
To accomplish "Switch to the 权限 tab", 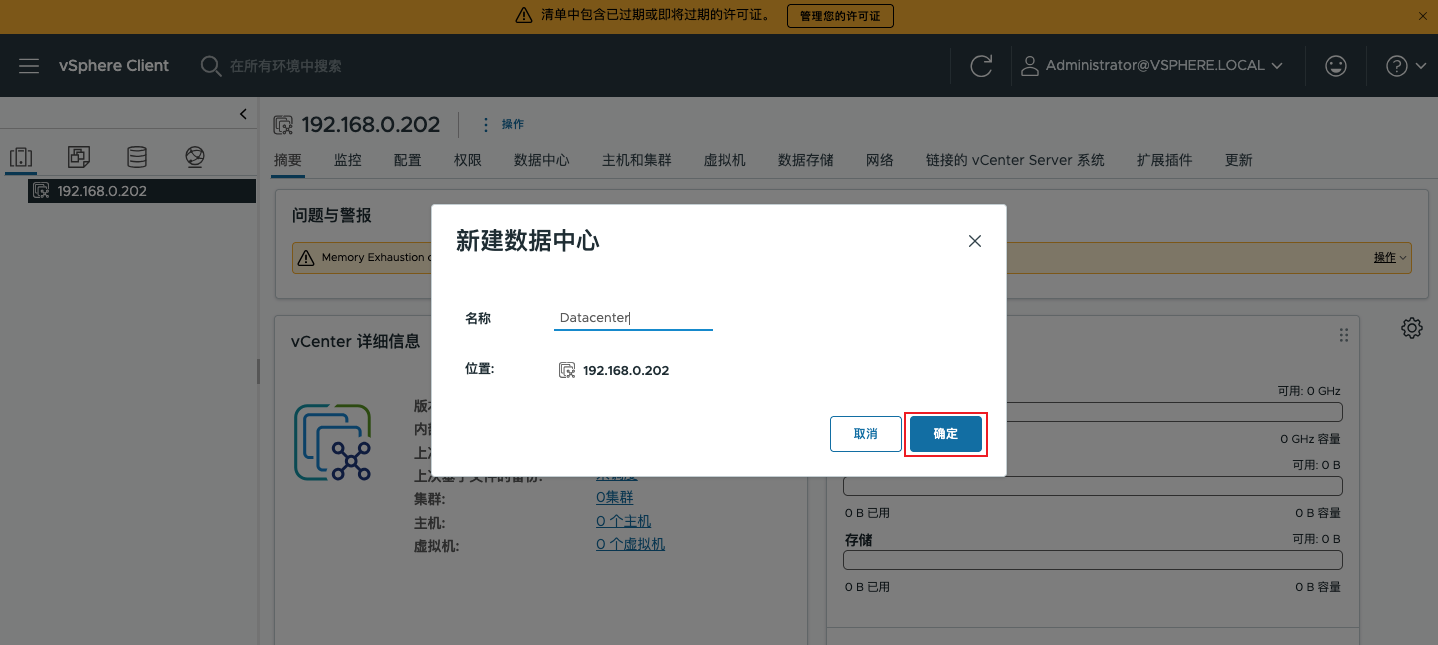I will coord(468,160).
